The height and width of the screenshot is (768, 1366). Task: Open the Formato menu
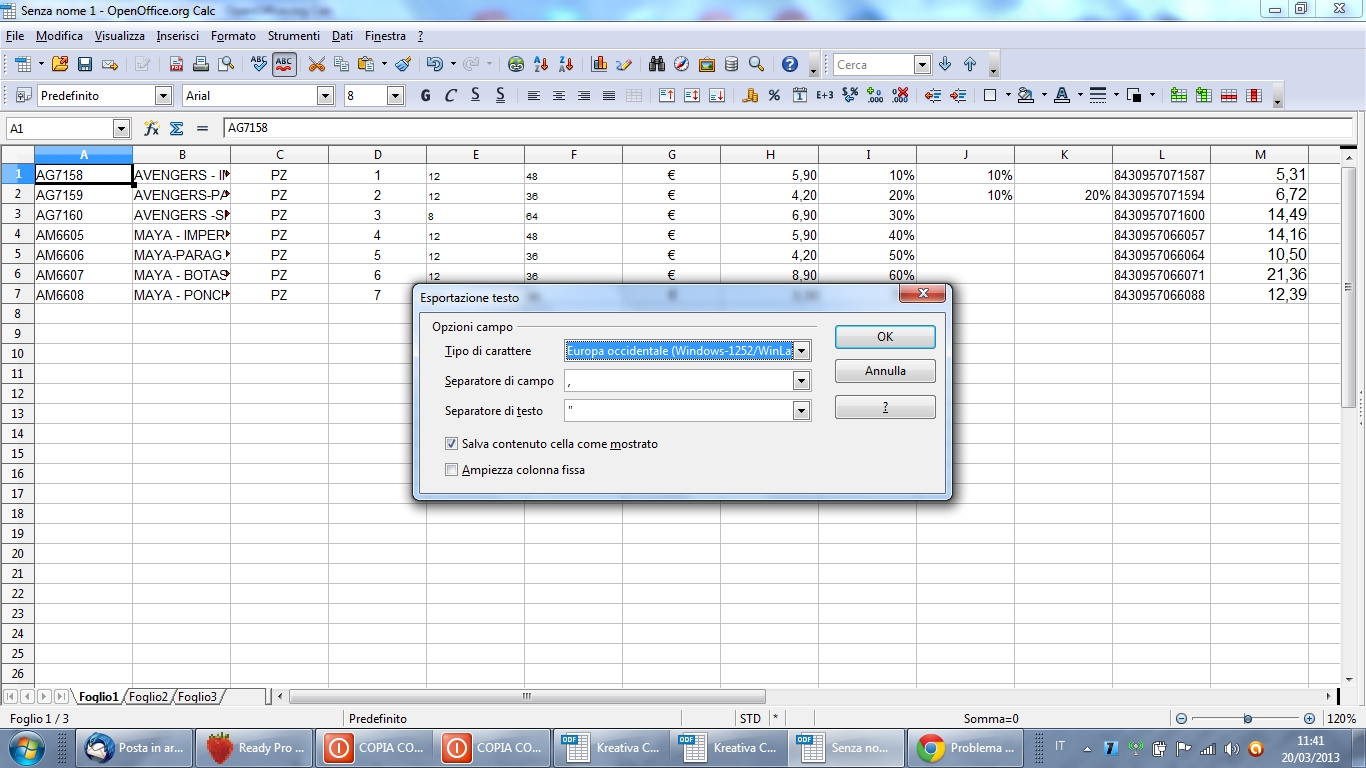[233, 36]
